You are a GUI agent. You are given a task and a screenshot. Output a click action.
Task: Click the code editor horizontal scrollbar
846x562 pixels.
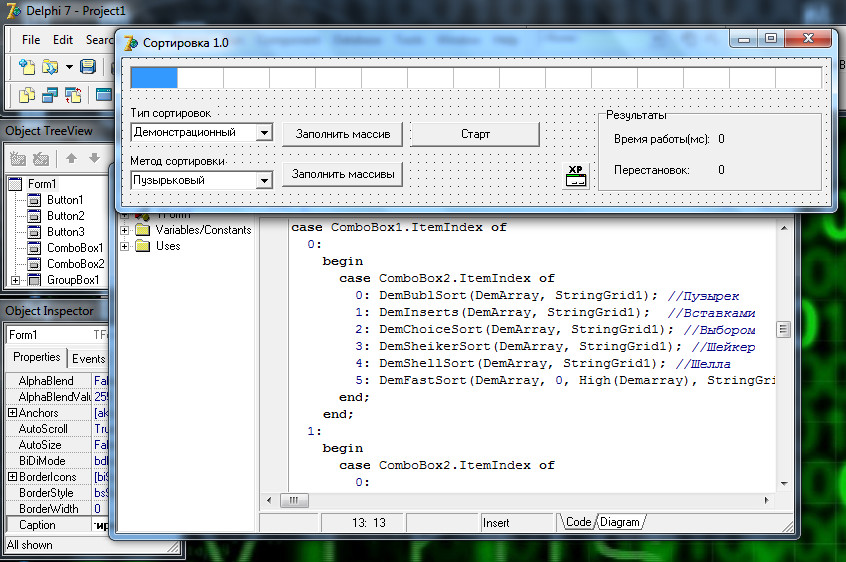coord(520,499)
